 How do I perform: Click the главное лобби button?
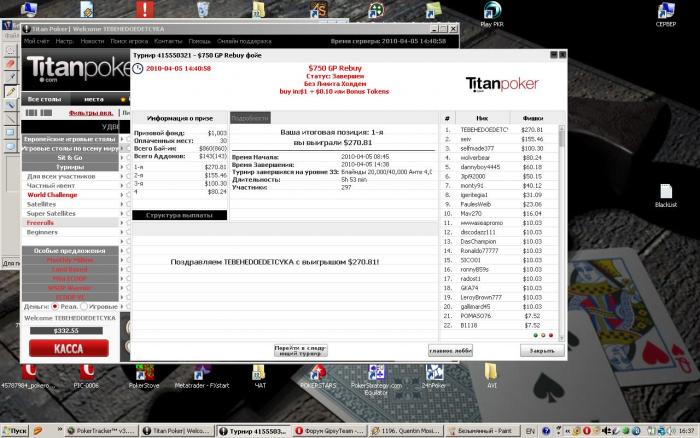click(x=450, y=351)
